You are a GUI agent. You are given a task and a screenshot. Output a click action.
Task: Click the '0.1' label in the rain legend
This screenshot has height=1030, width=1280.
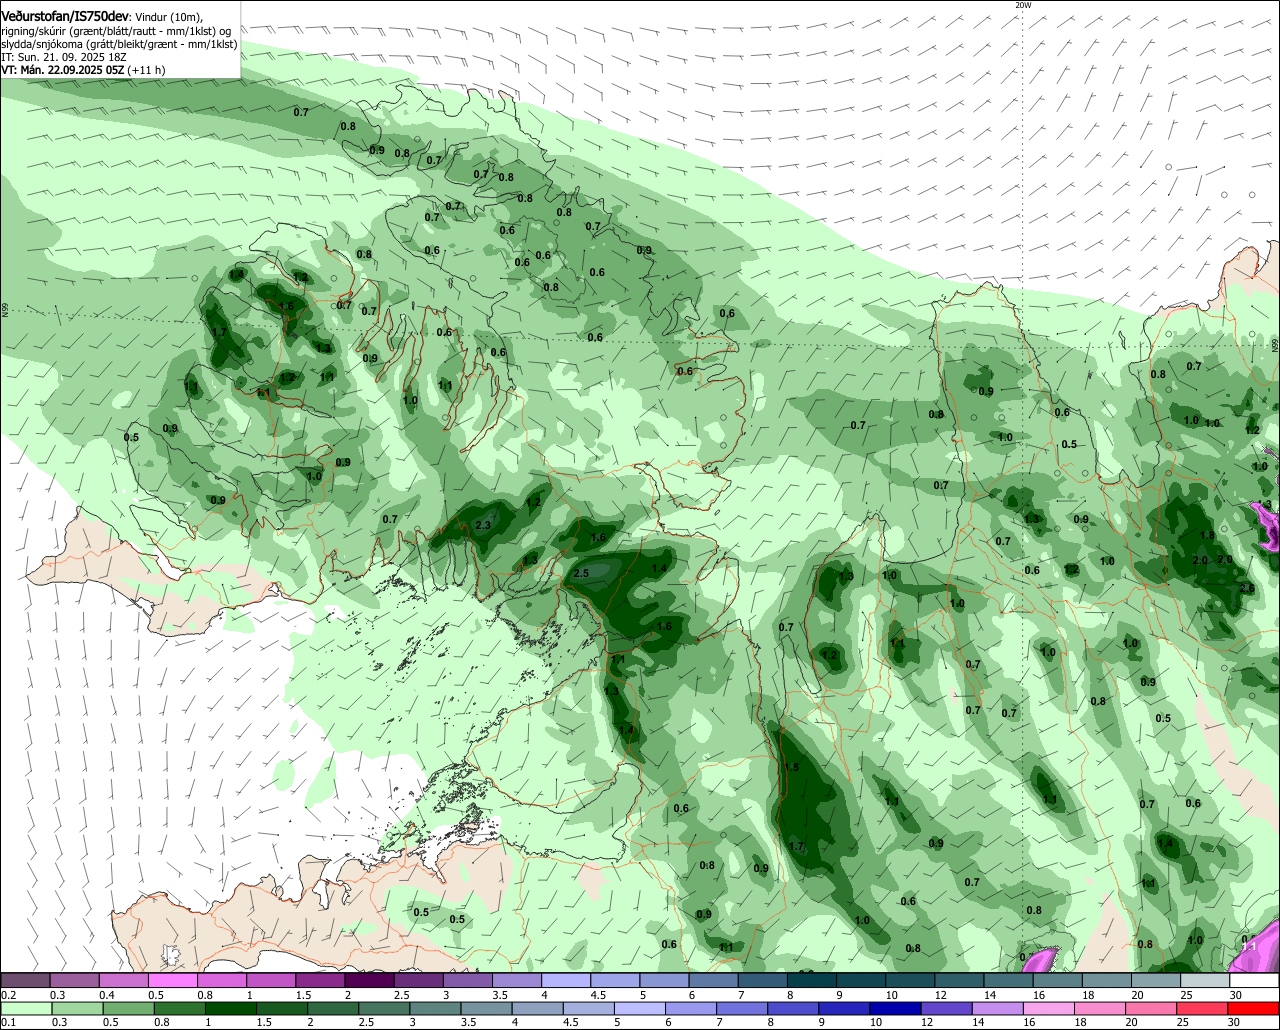tap(7, 1022)
